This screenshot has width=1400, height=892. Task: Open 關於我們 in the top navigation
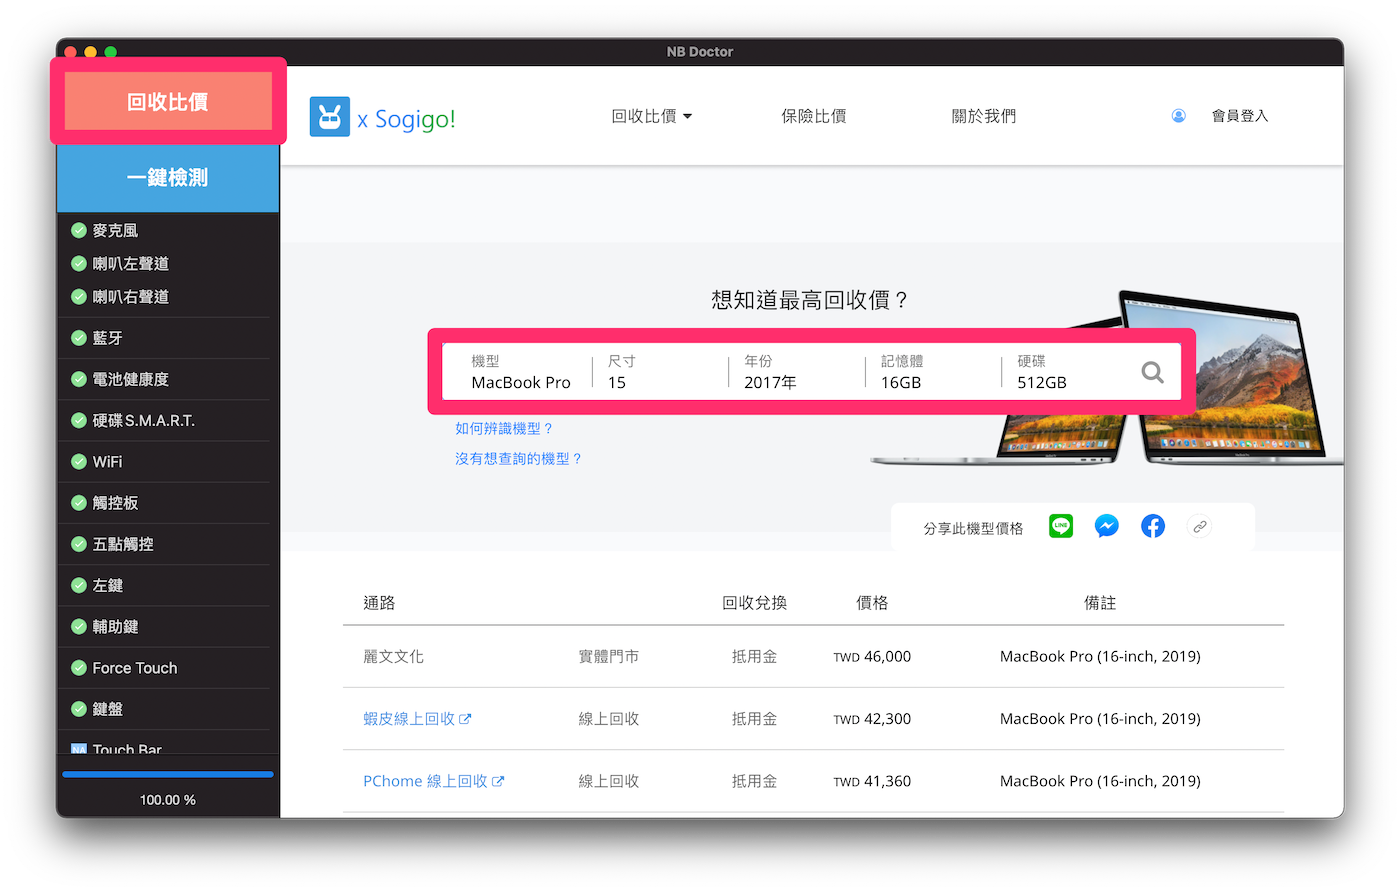tap(984, 116)
